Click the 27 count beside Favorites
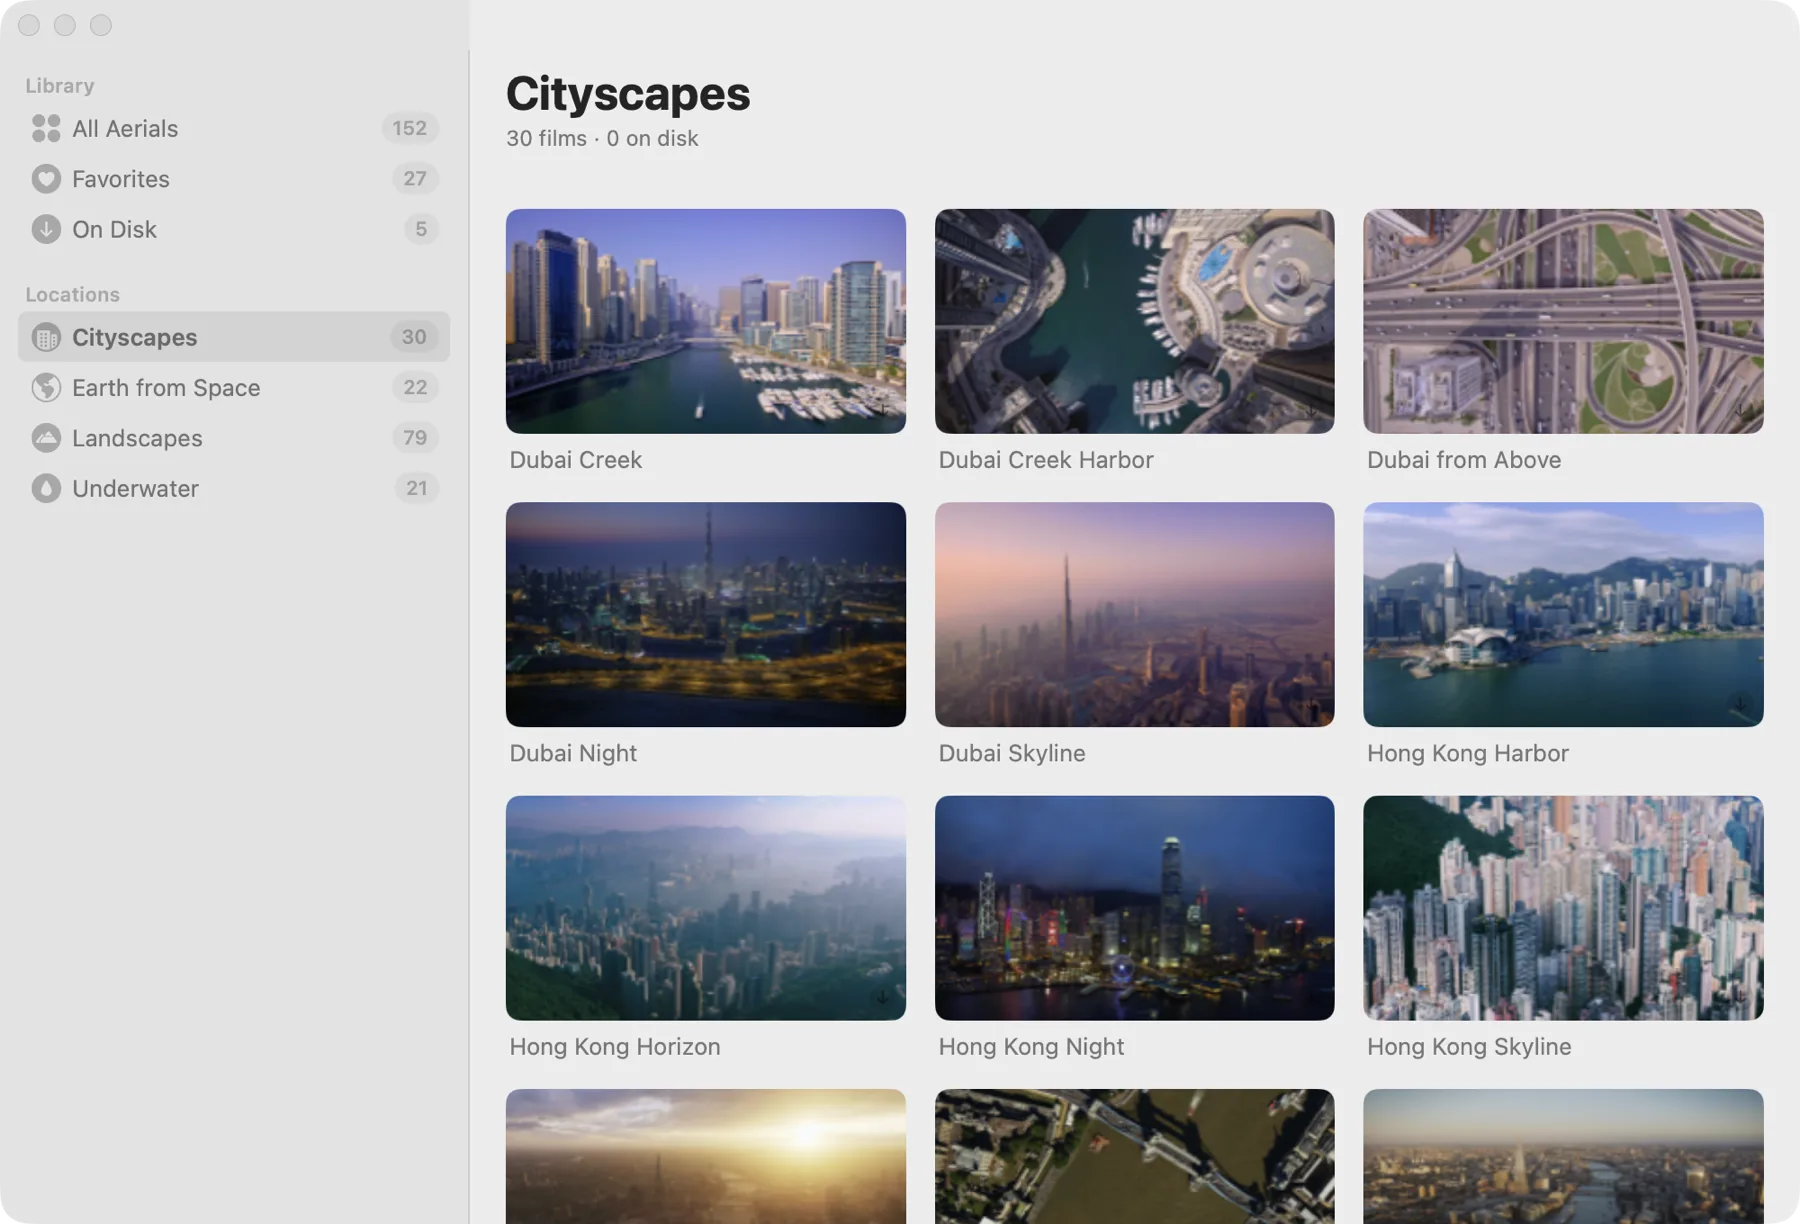 (x=415, y=178)
